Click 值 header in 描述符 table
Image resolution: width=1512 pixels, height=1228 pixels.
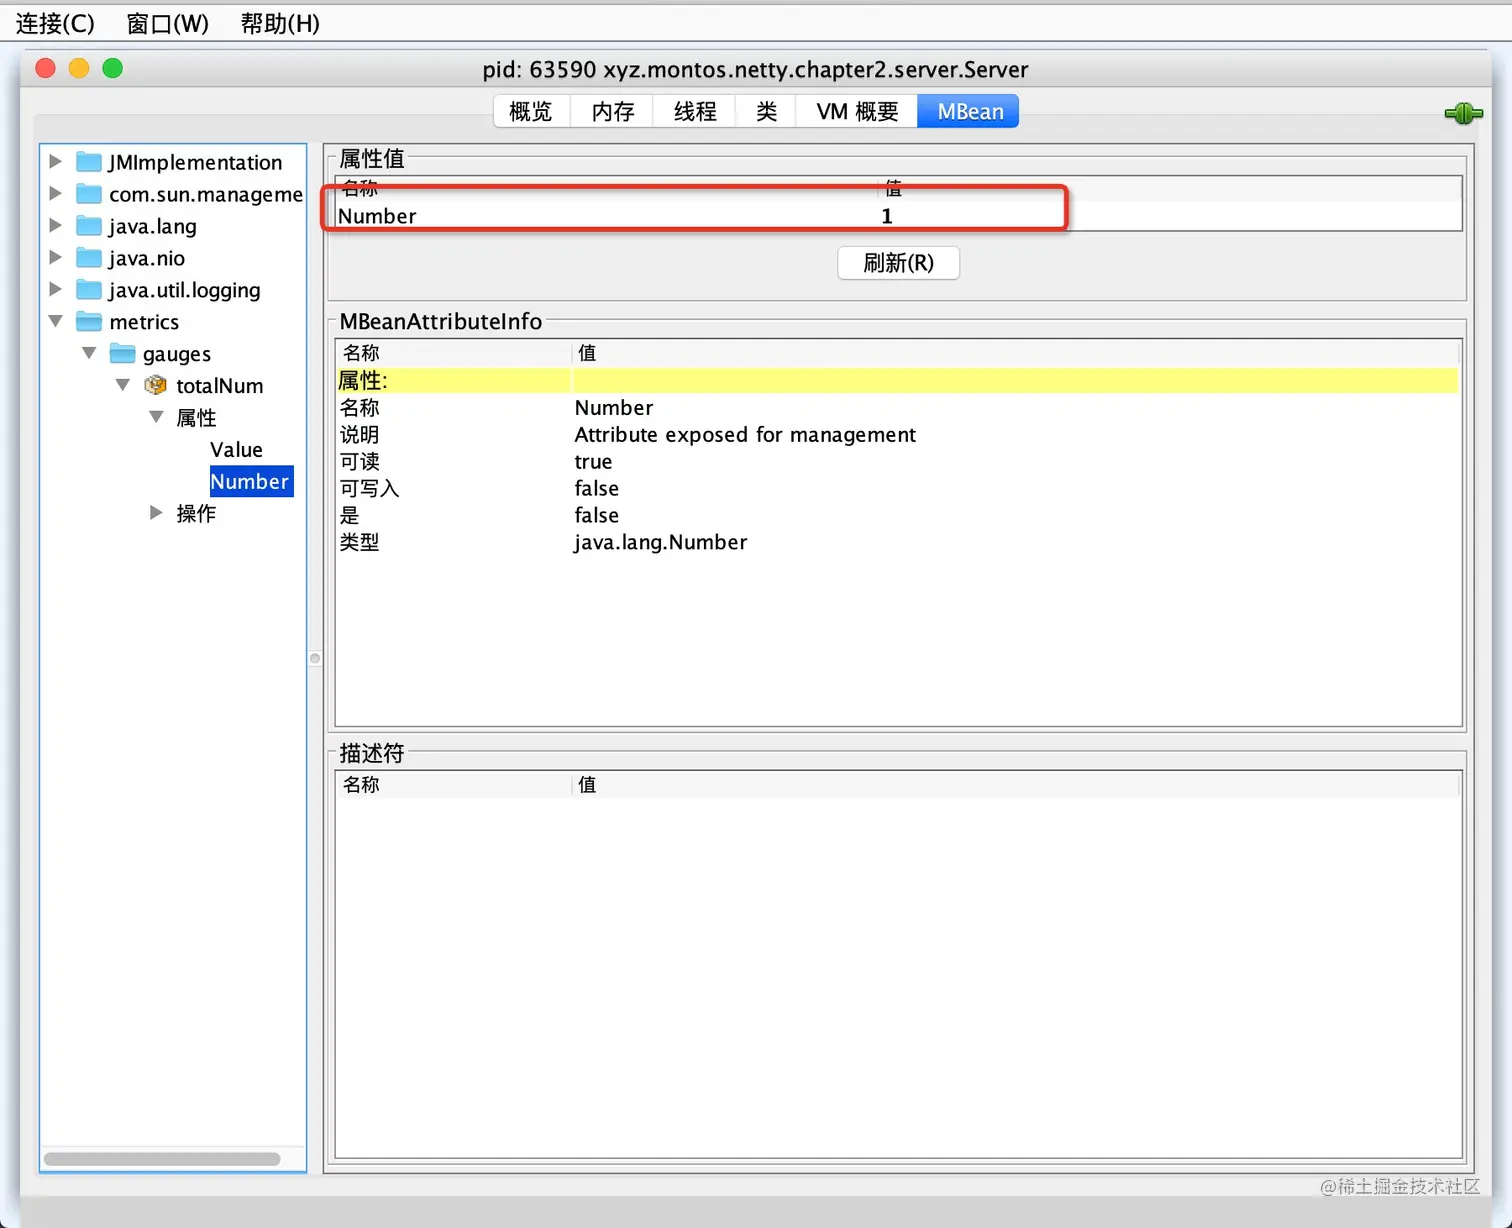pos(1015,785)
